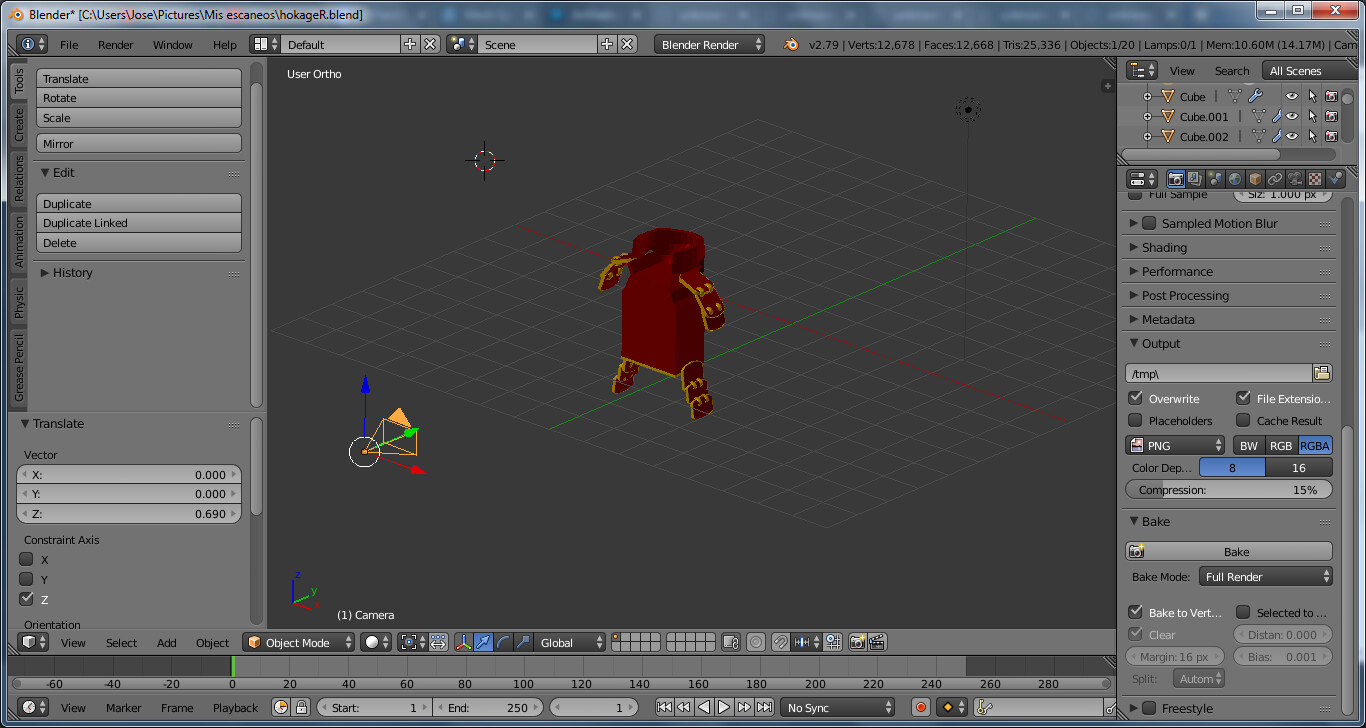Add a new screen layout with plus button
Viewport: 1366px width, 728px height.
pos(410,44)
